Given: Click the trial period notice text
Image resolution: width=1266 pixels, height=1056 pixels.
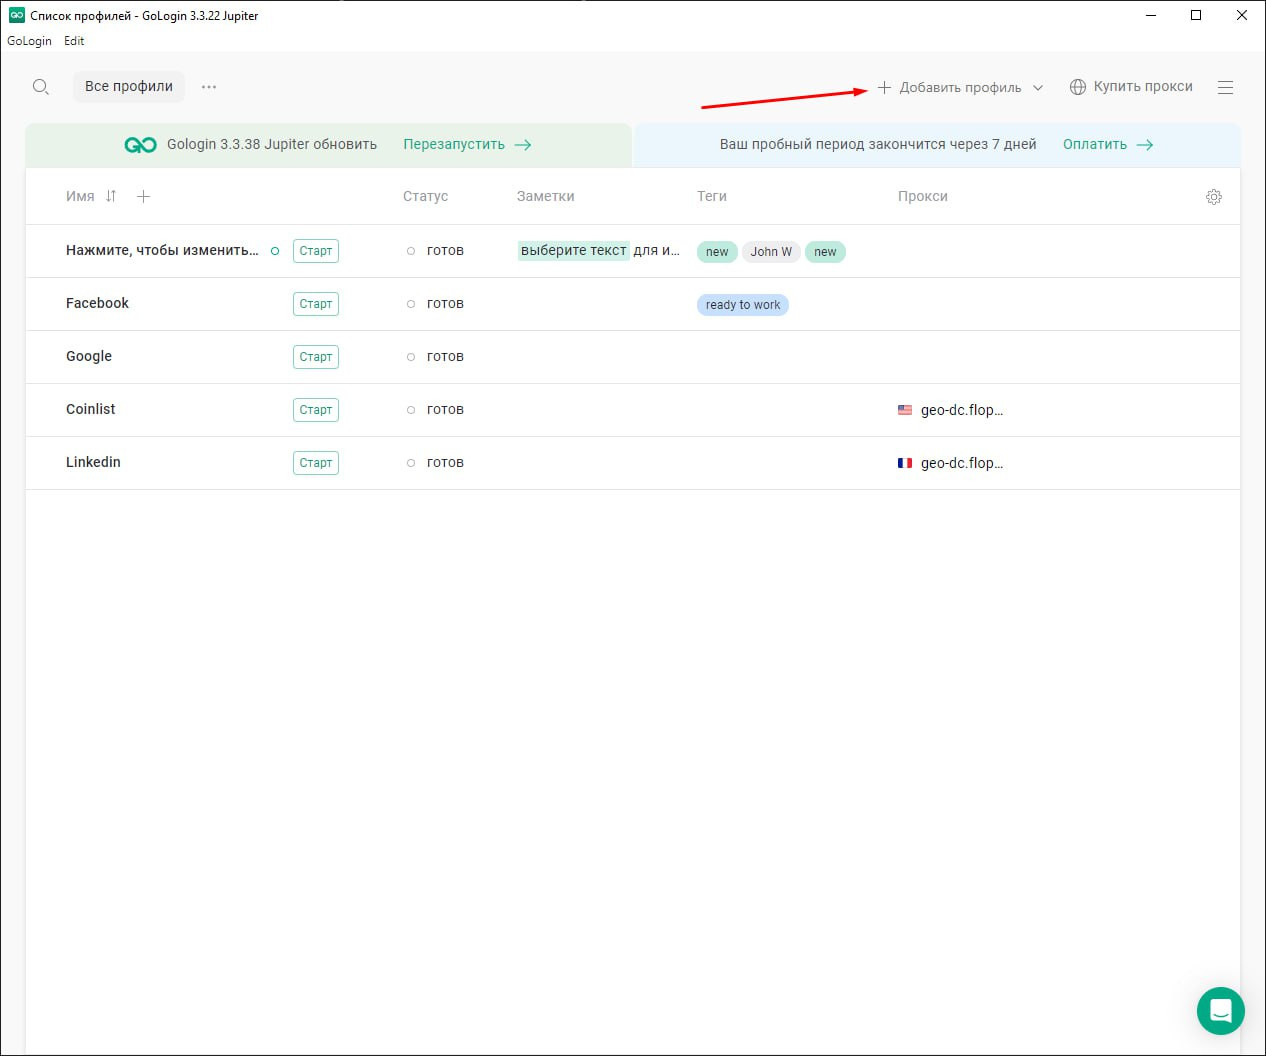Looking at the screenshot, I should click(878, 144).
